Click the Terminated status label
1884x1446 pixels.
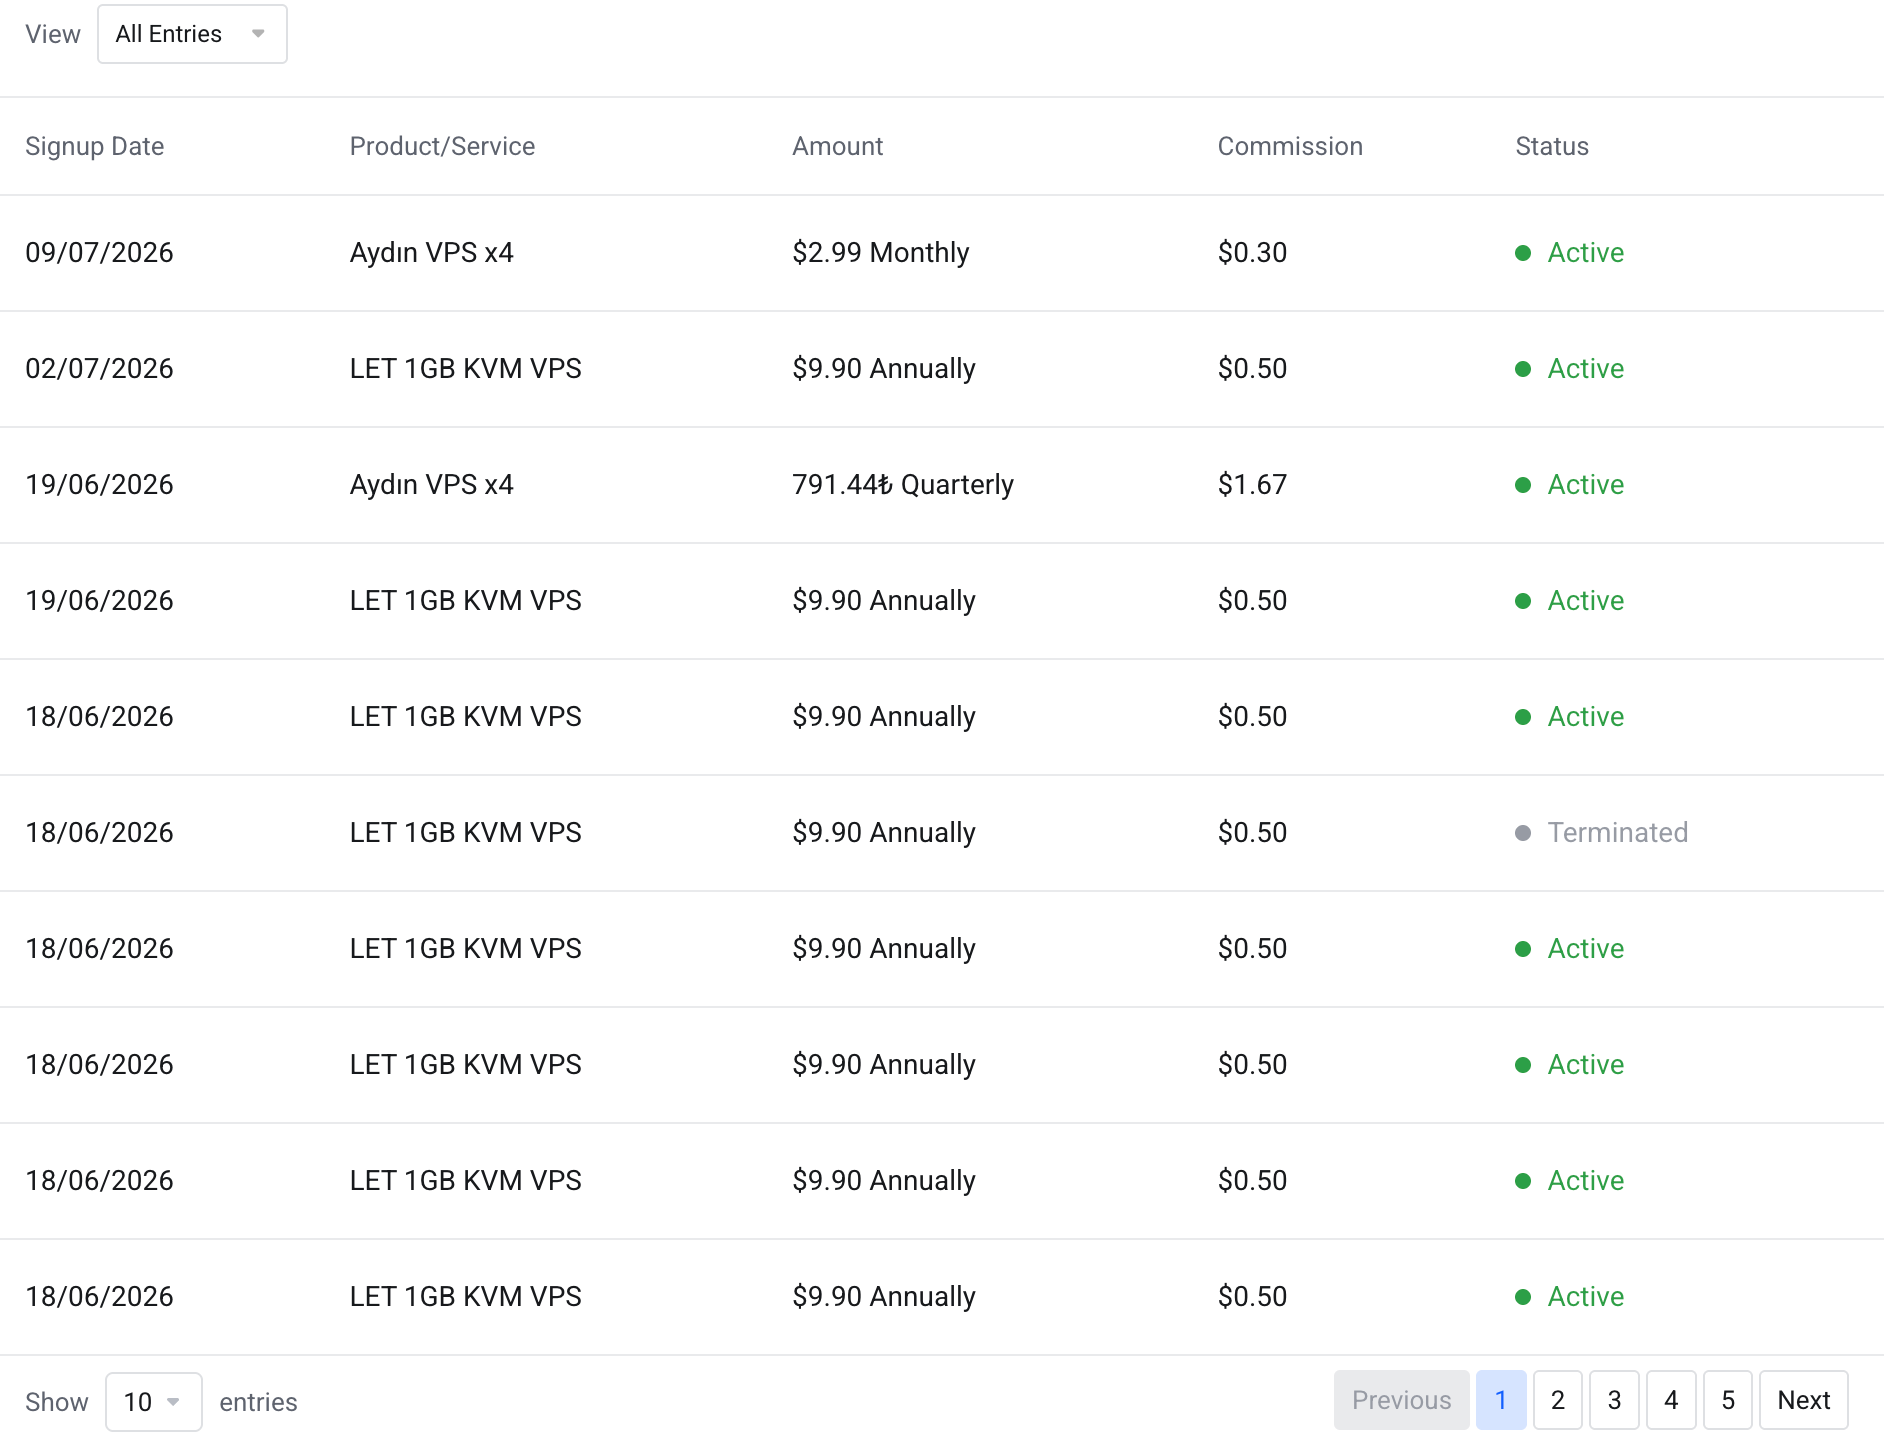coord(1617,832)
